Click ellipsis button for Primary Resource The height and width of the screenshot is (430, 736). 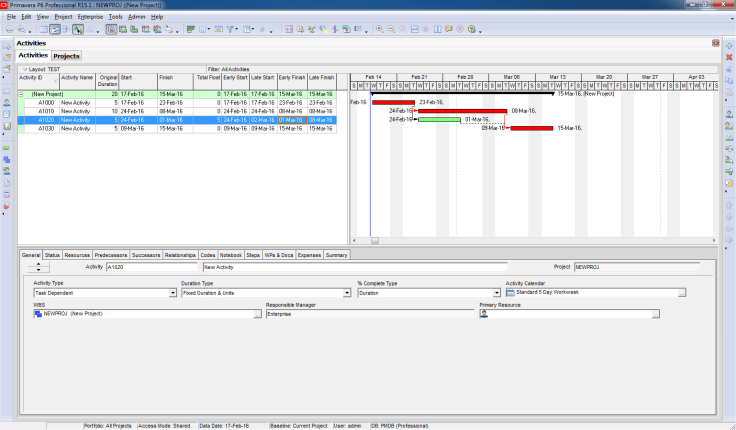pos(656,313)
